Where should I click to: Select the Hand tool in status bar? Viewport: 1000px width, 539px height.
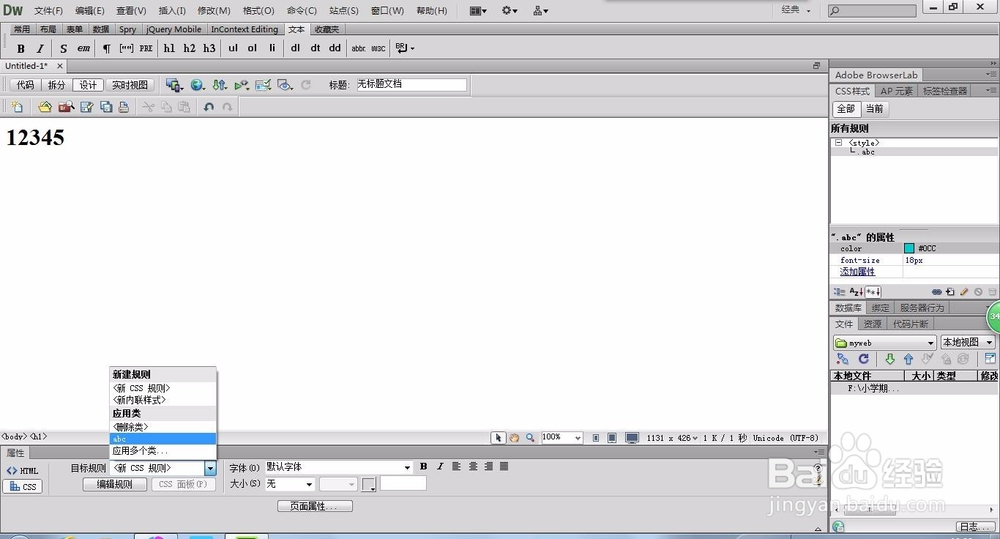[514, 438]
